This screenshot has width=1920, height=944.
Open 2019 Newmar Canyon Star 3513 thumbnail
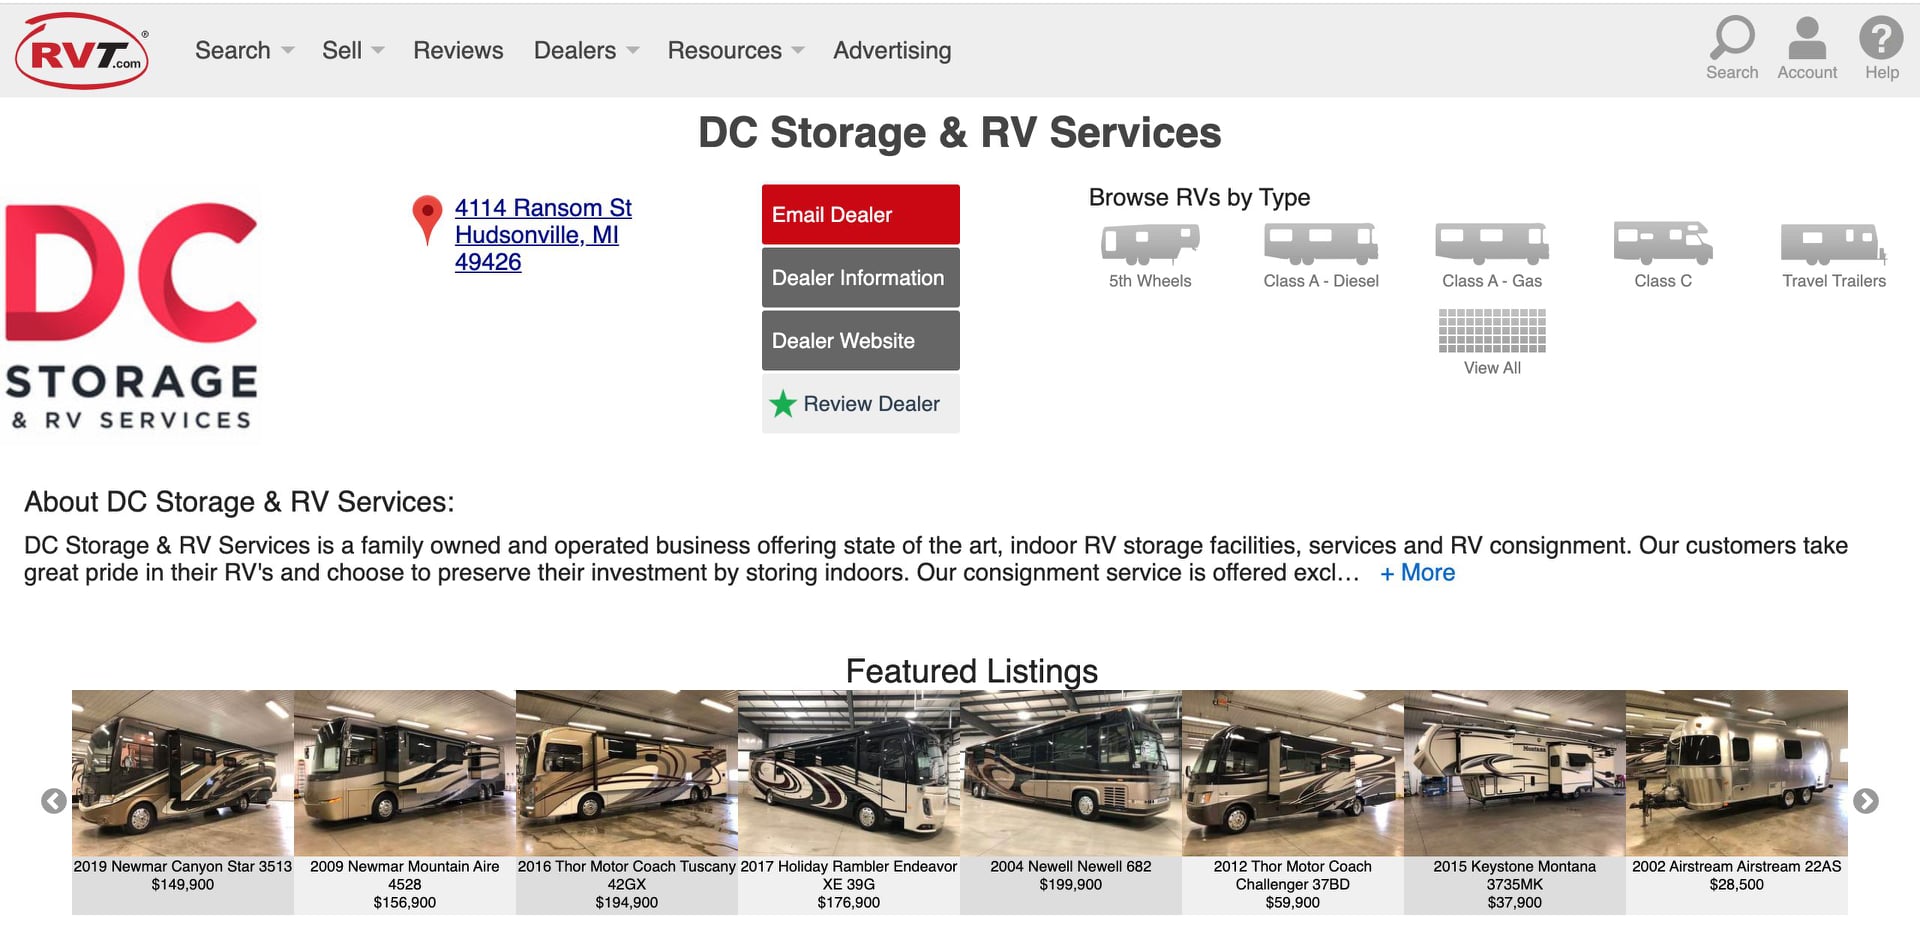(x=183, y=773)
